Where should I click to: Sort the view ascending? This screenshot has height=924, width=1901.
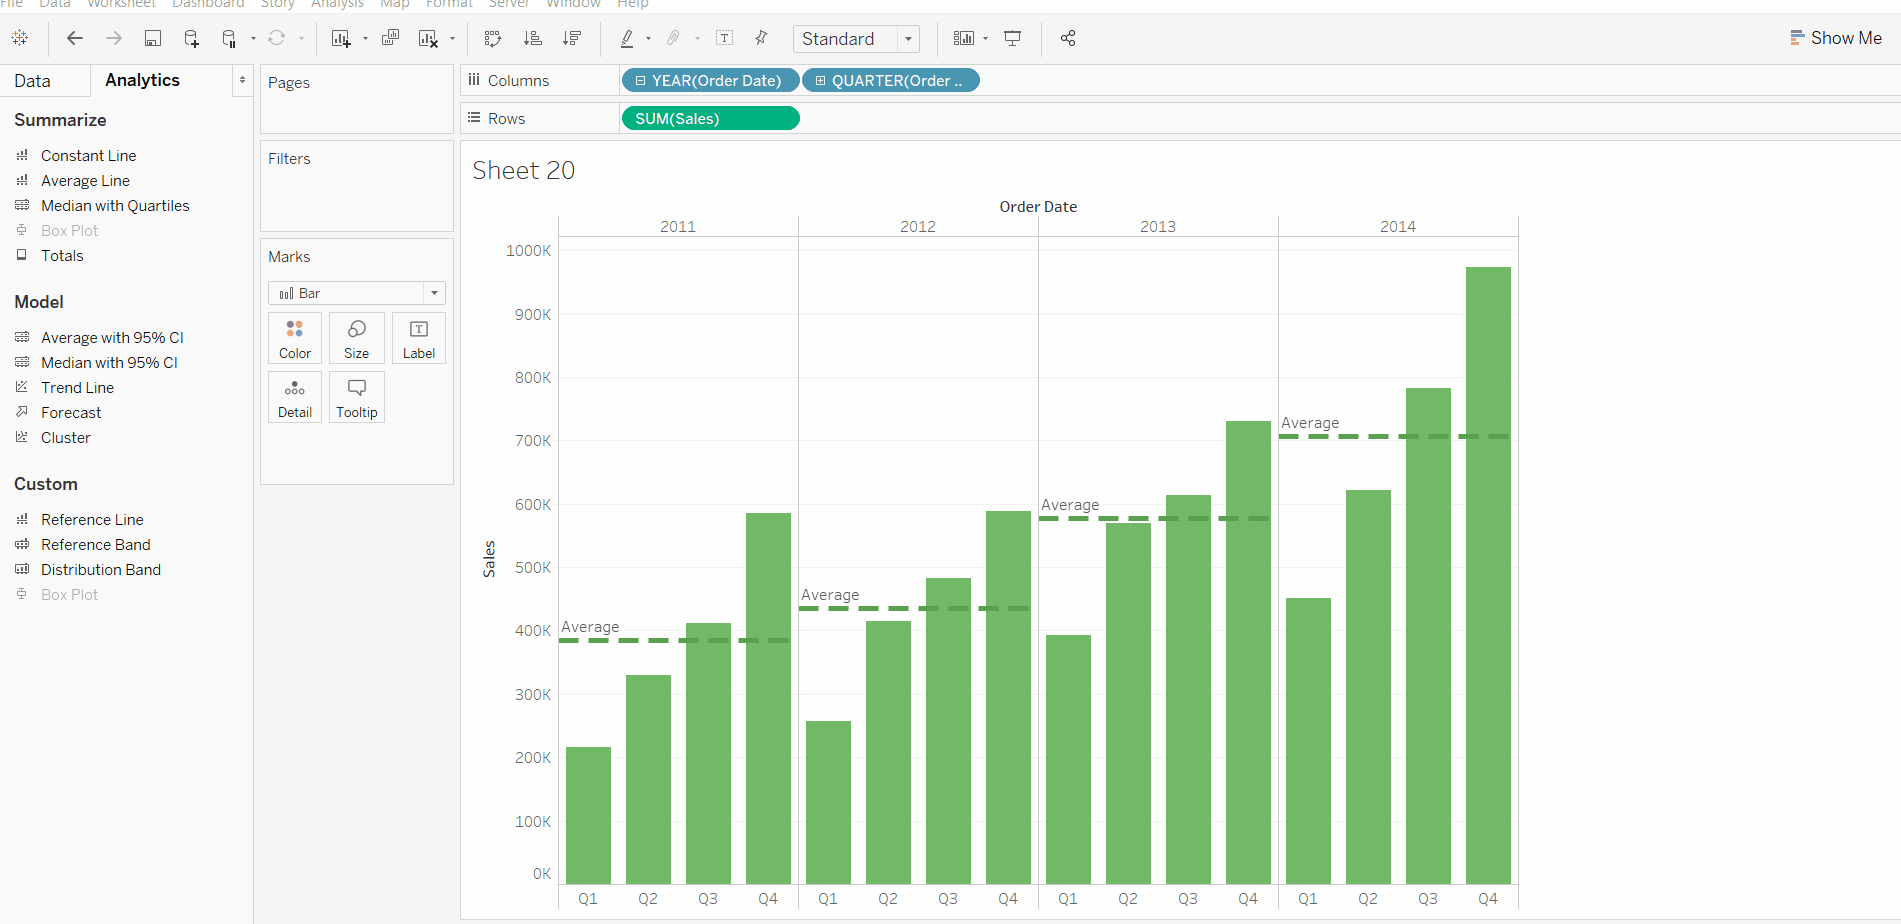click(533, 38)
